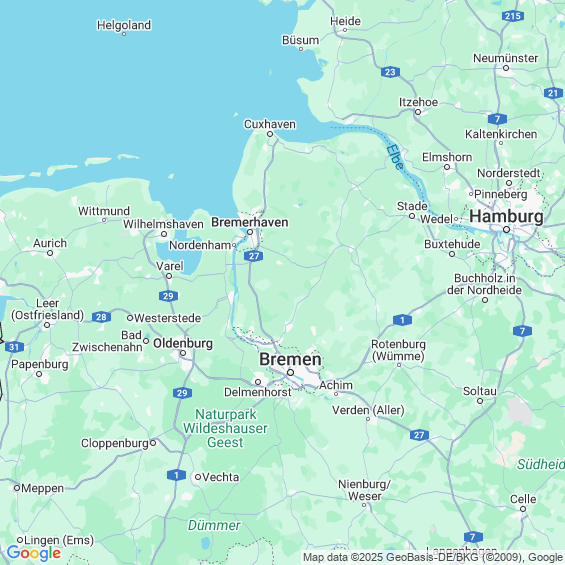Select the Neumünster town marker
This screenshot has height=565, width=565.
(506, 68)
